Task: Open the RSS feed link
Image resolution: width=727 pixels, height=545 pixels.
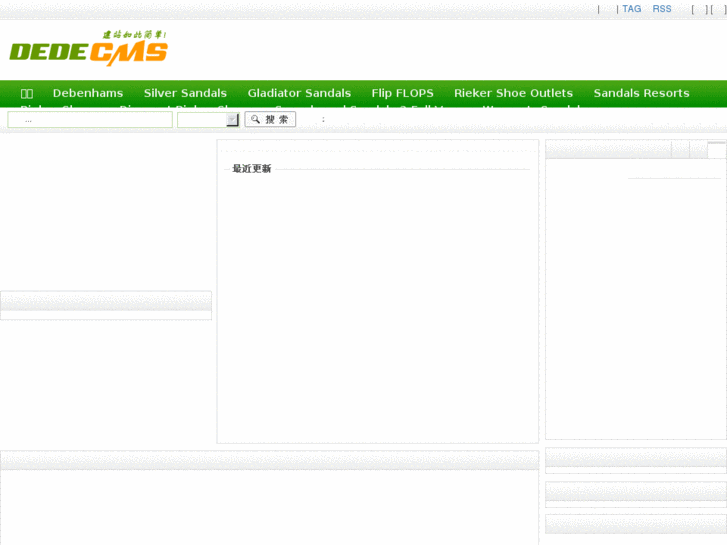Action: pyautogui.click(x=662, y=9)
